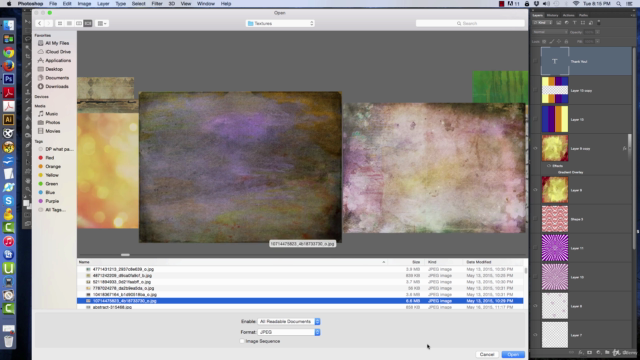Switch to list view in Open dialog

[69, 23]
